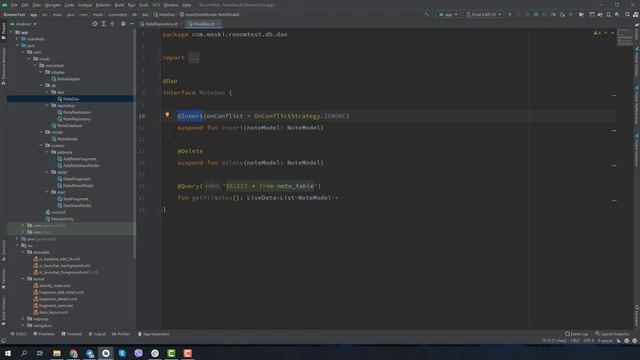Select NoteAdapter in the project tree
Viewport: 640px width, 360px height.
point(65,79)
